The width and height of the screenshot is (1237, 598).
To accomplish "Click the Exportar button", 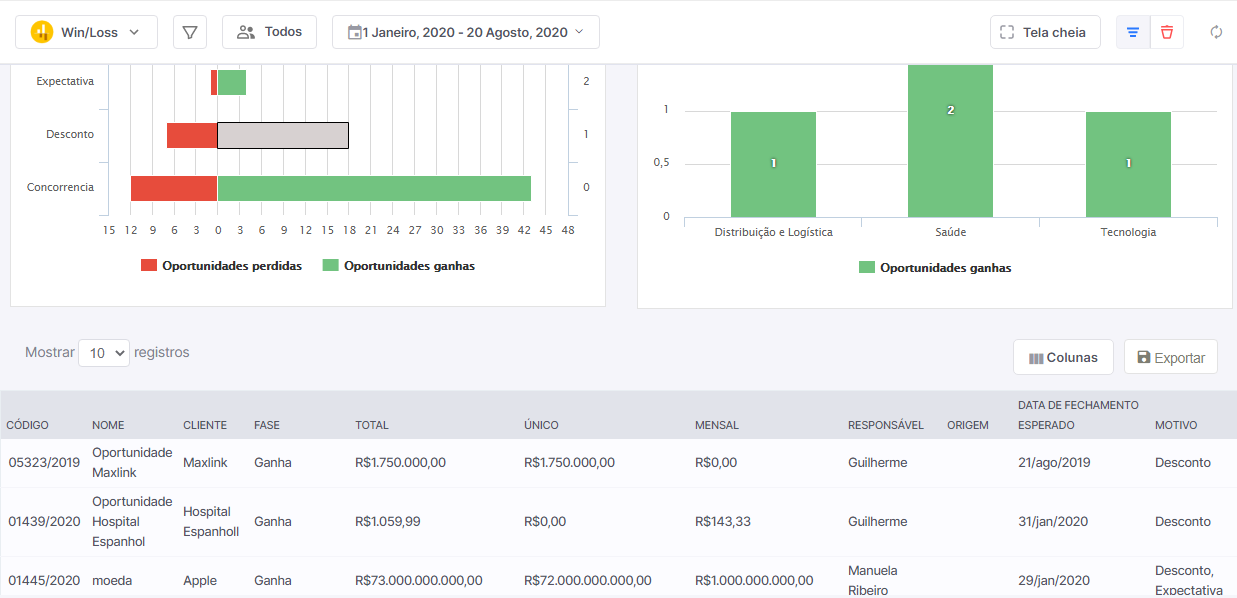I will point(1171,357).
